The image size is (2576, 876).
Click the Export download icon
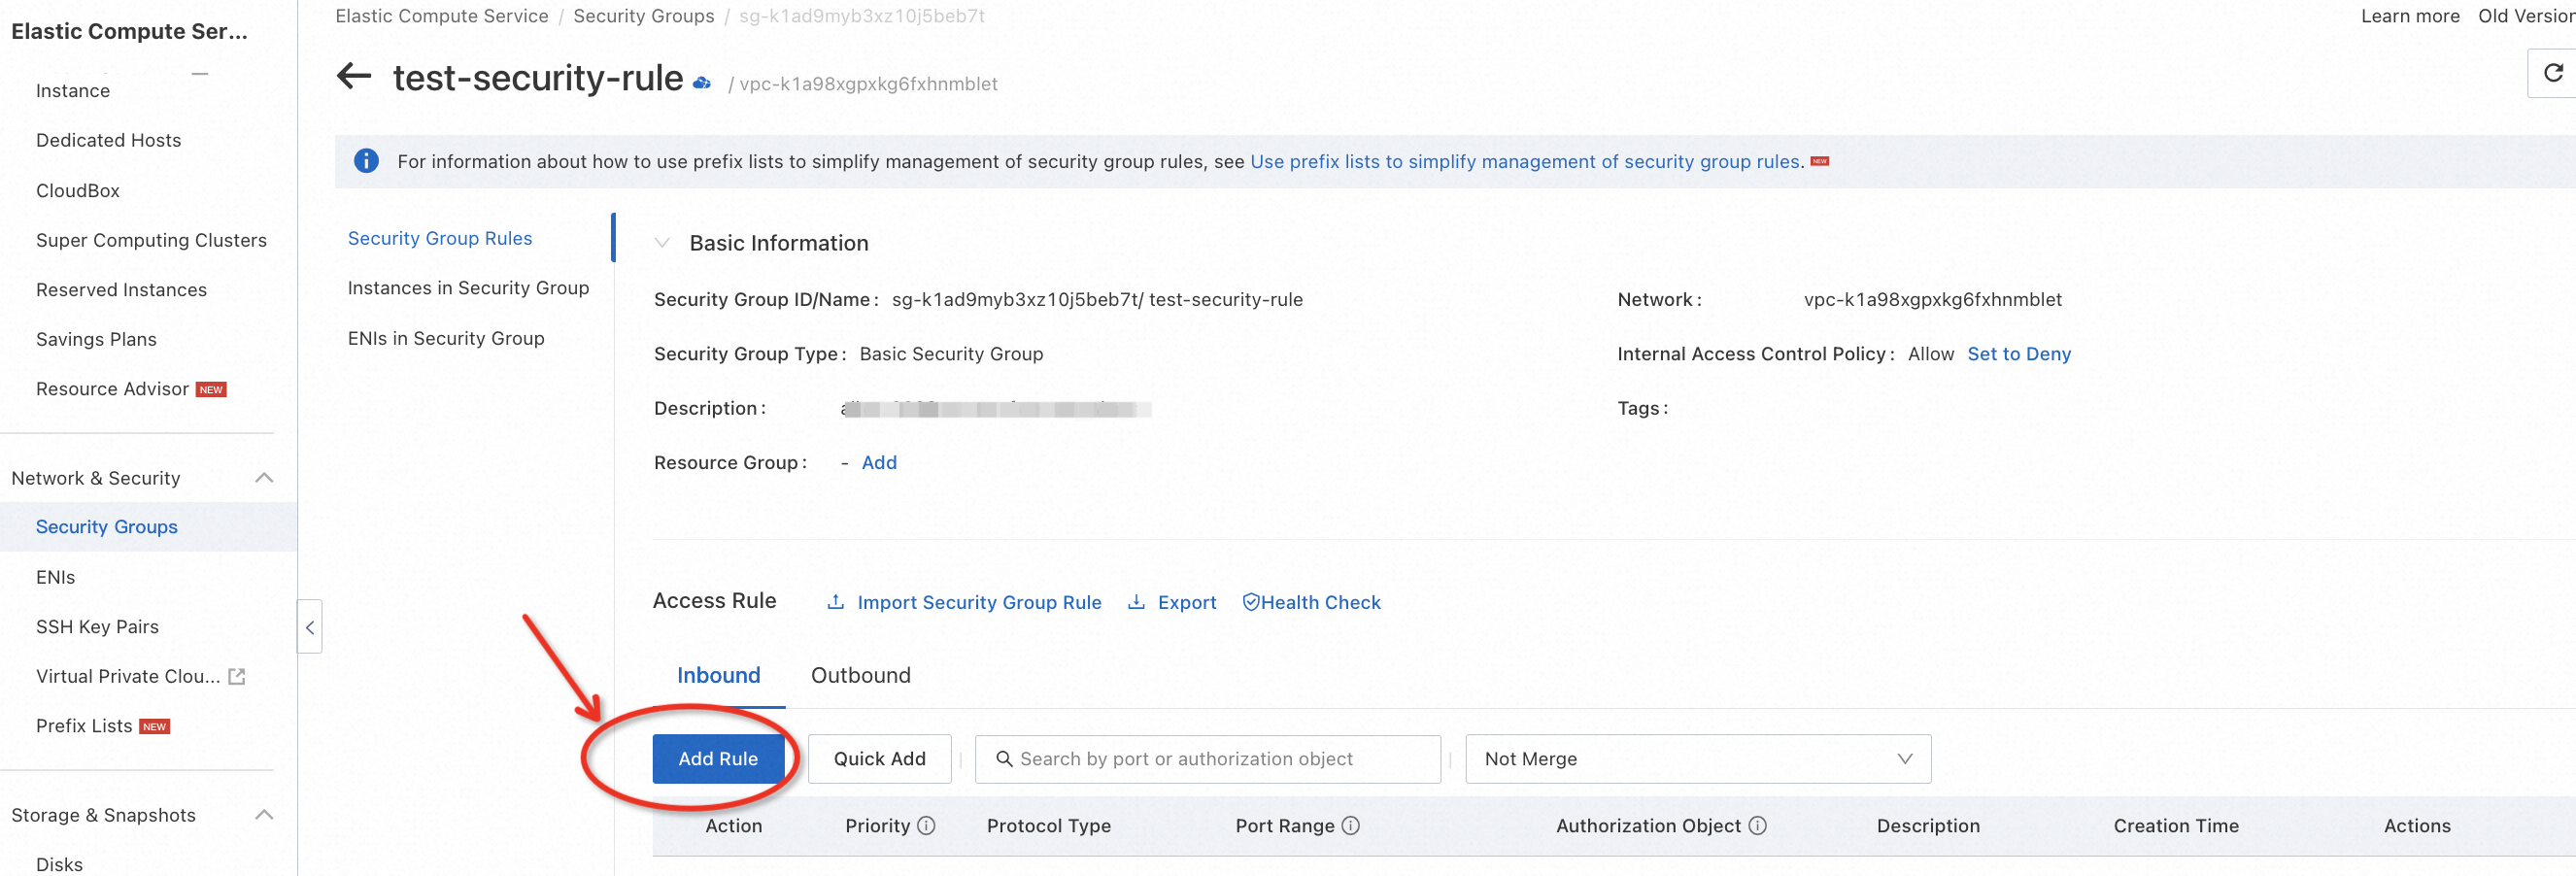(1137, 602)
